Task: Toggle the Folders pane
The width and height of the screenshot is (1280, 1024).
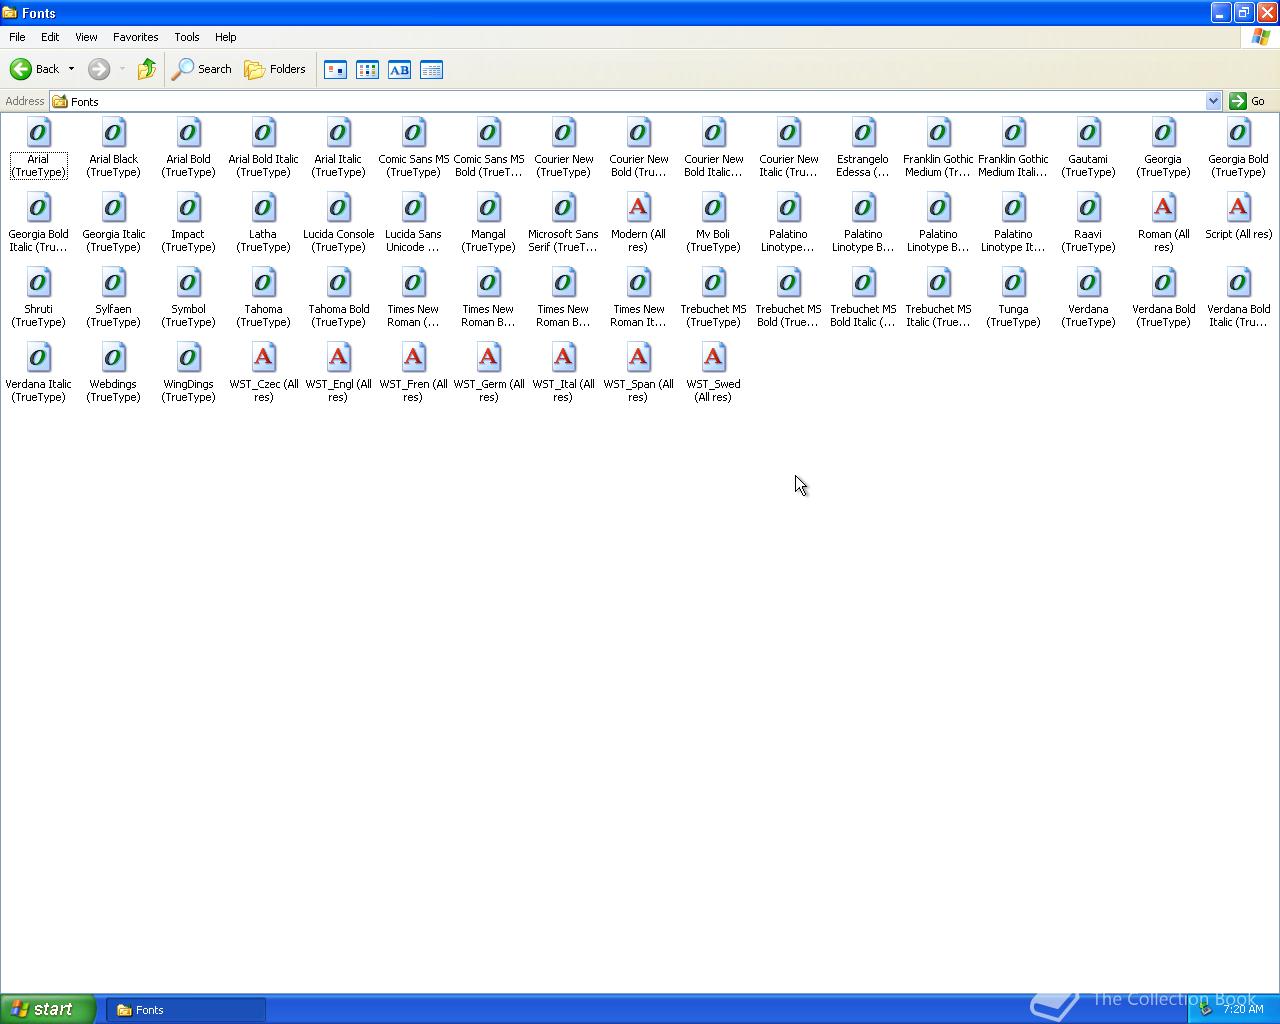Action: pyautogui.click(x=275, y=69)
